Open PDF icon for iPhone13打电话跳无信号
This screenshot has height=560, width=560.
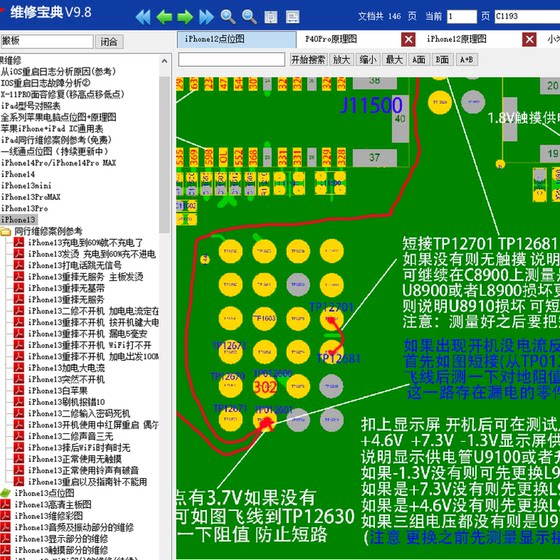(x=19, y=265)
